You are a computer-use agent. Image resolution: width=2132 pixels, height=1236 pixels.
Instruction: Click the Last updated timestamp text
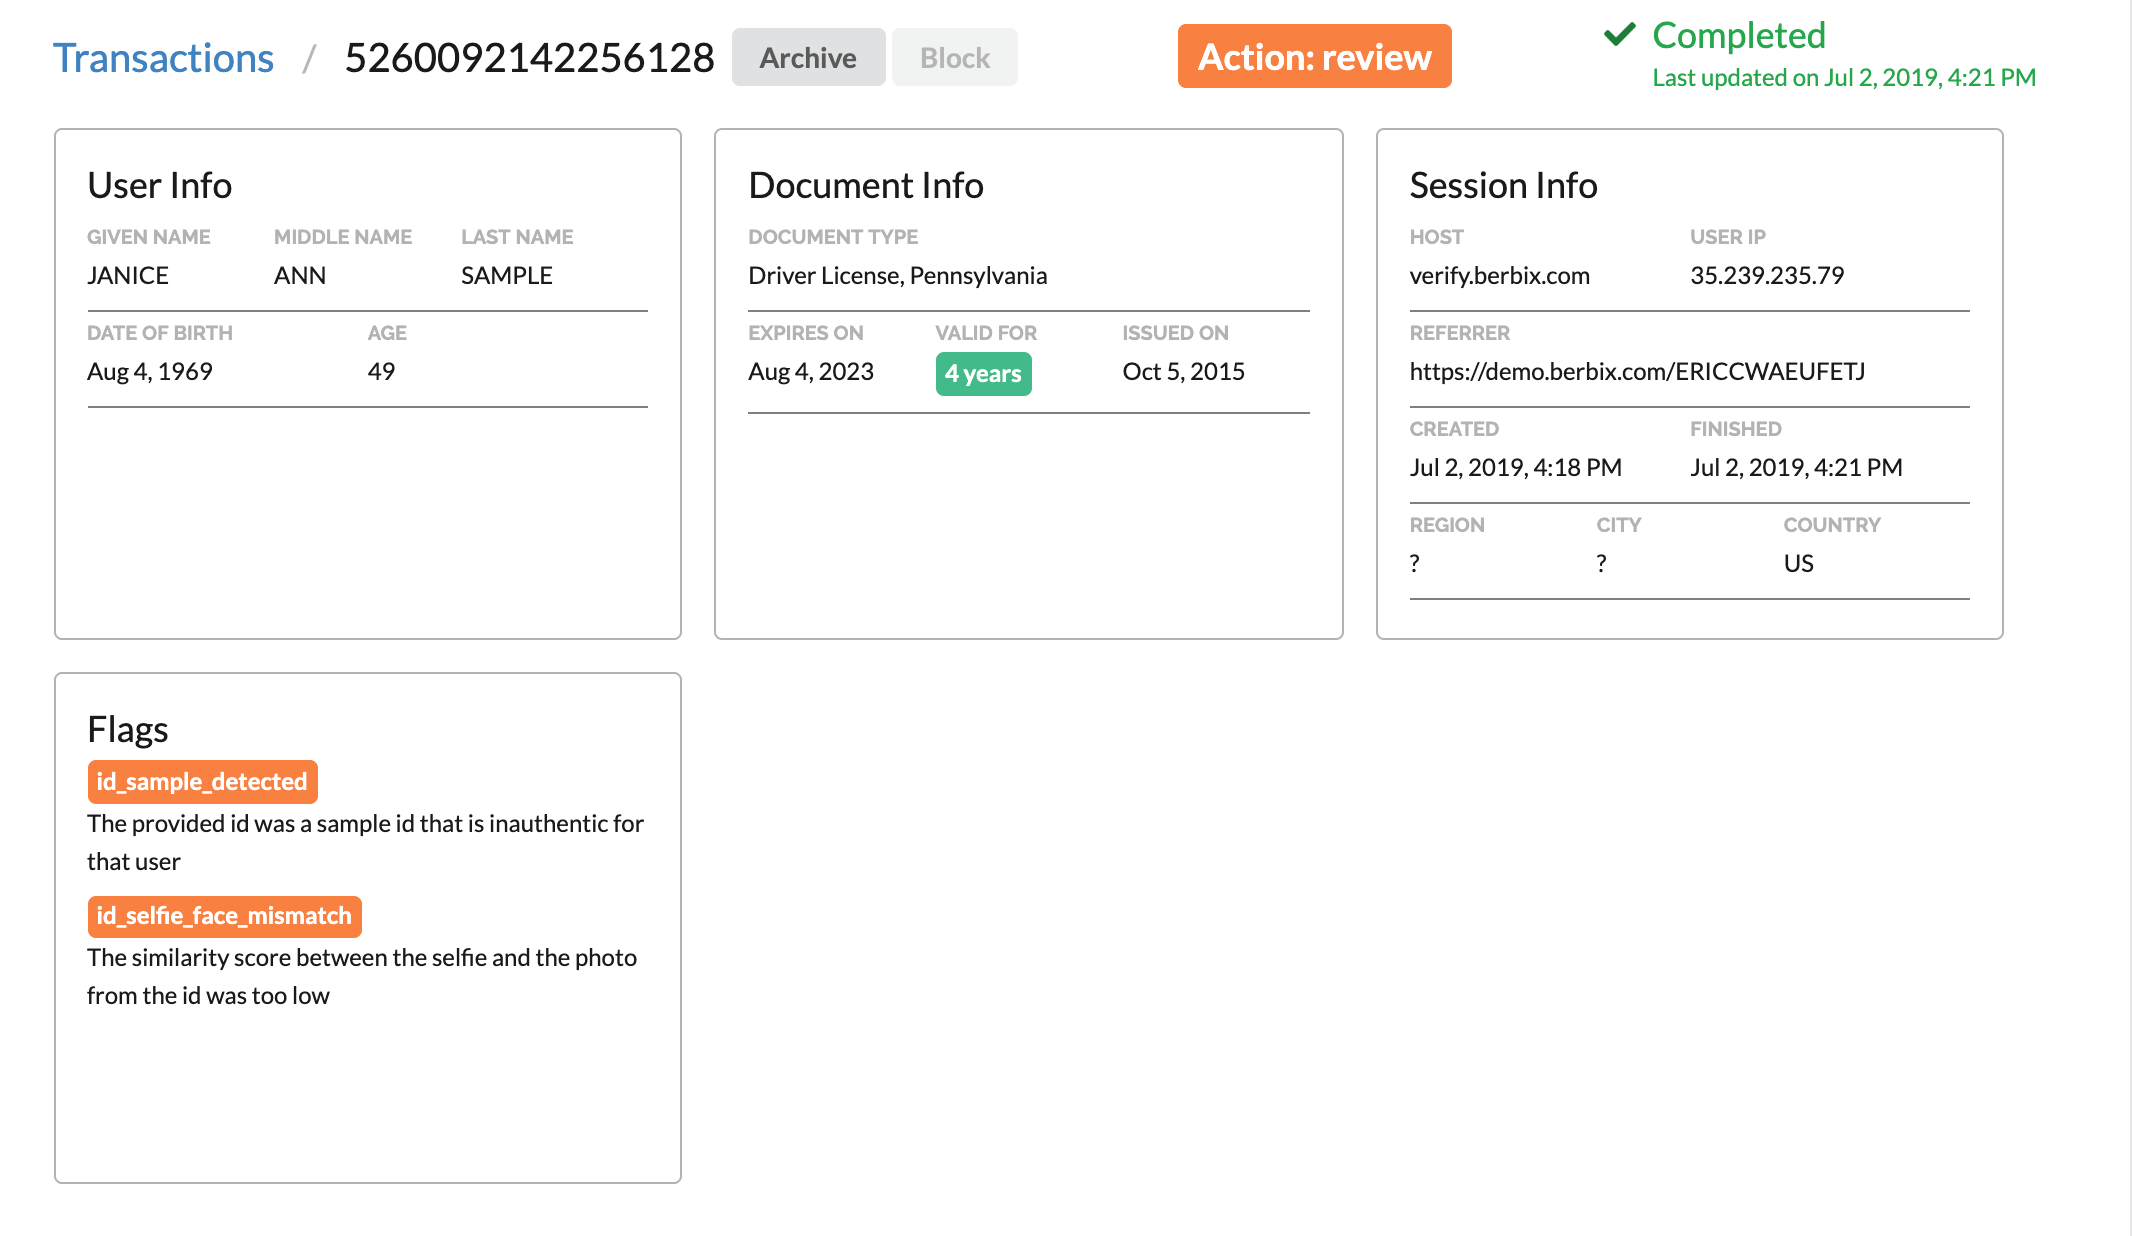1843,78
